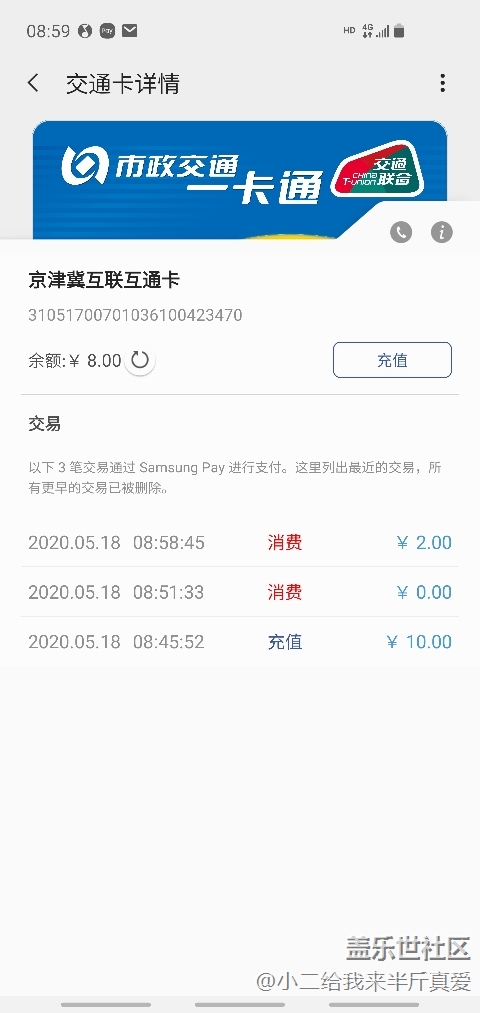
Task: Select the 08:45:52 充值 ¥10.00 transaction
Action: click(240, 642)
